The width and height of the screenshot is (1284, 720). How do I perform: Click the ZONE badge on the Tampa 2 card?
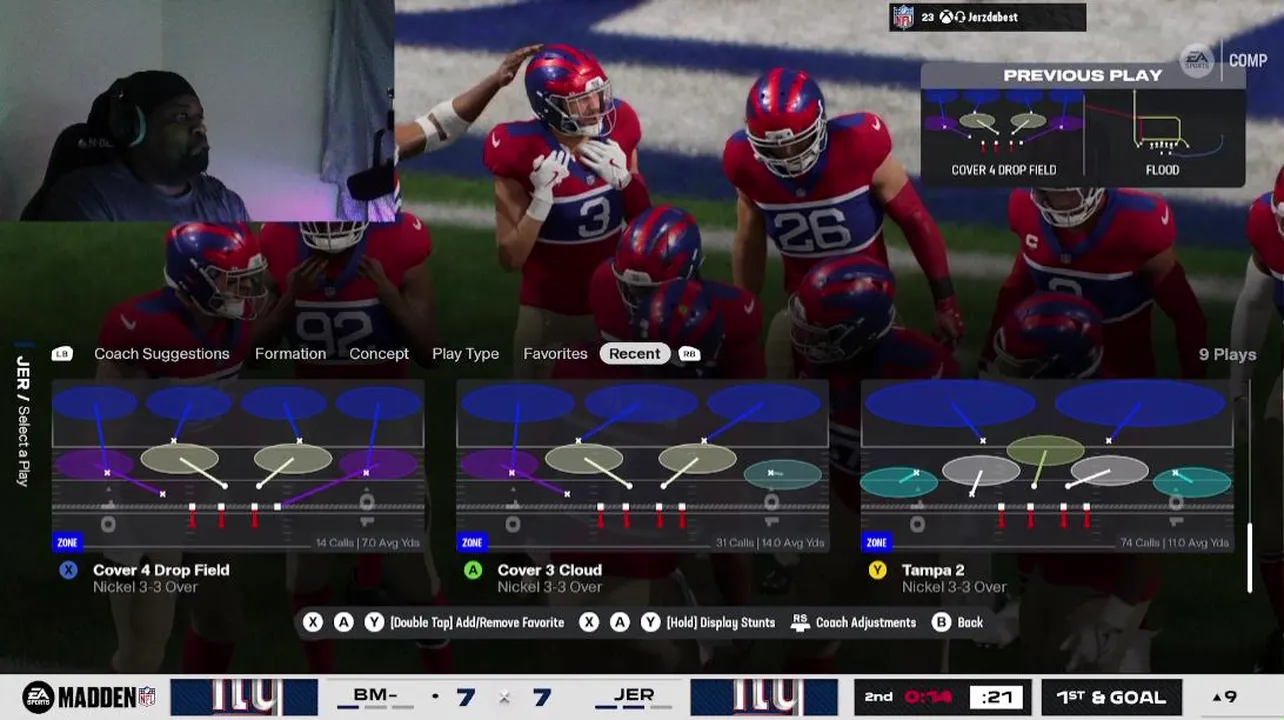(876, 543)
